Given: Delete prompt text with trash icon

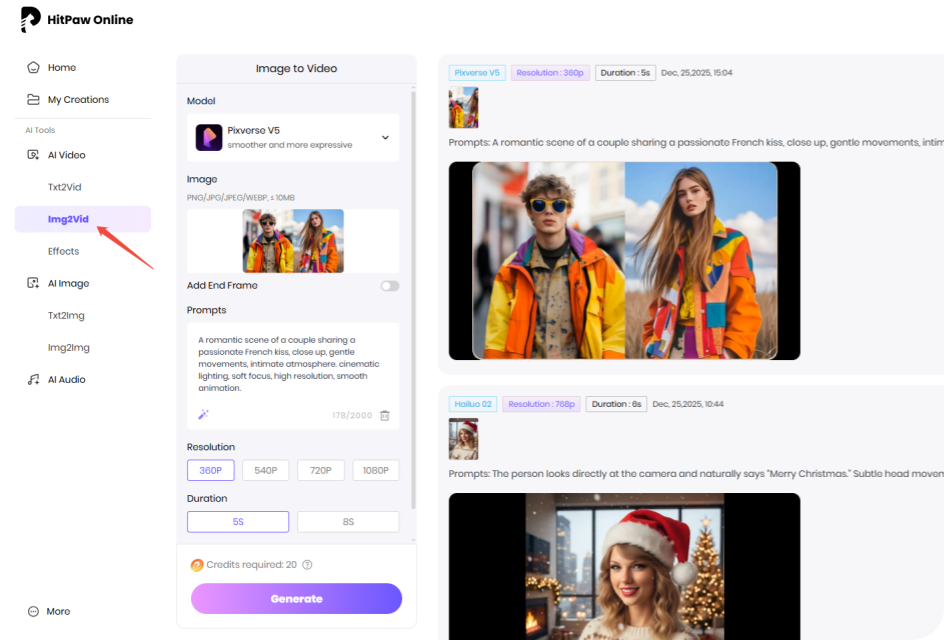Looking at the screenshot, I should tap(385, 415).
